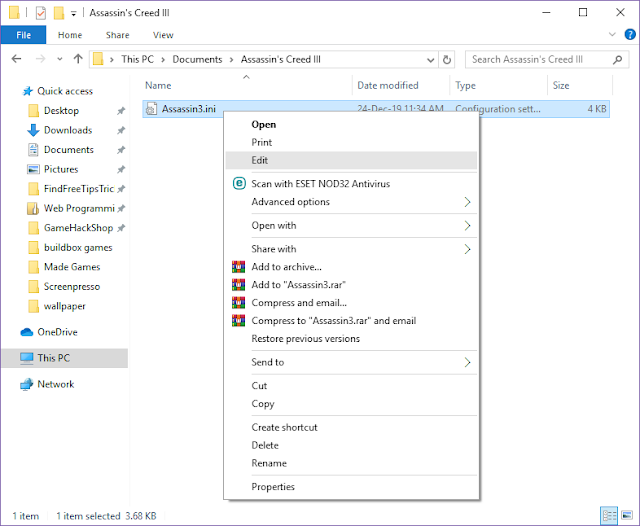Image resolution: width=640 pixels, height=526 pixels.
Task: Click the This PC breadcrumb
Action: pyautogui.click(x=138, y=60)
